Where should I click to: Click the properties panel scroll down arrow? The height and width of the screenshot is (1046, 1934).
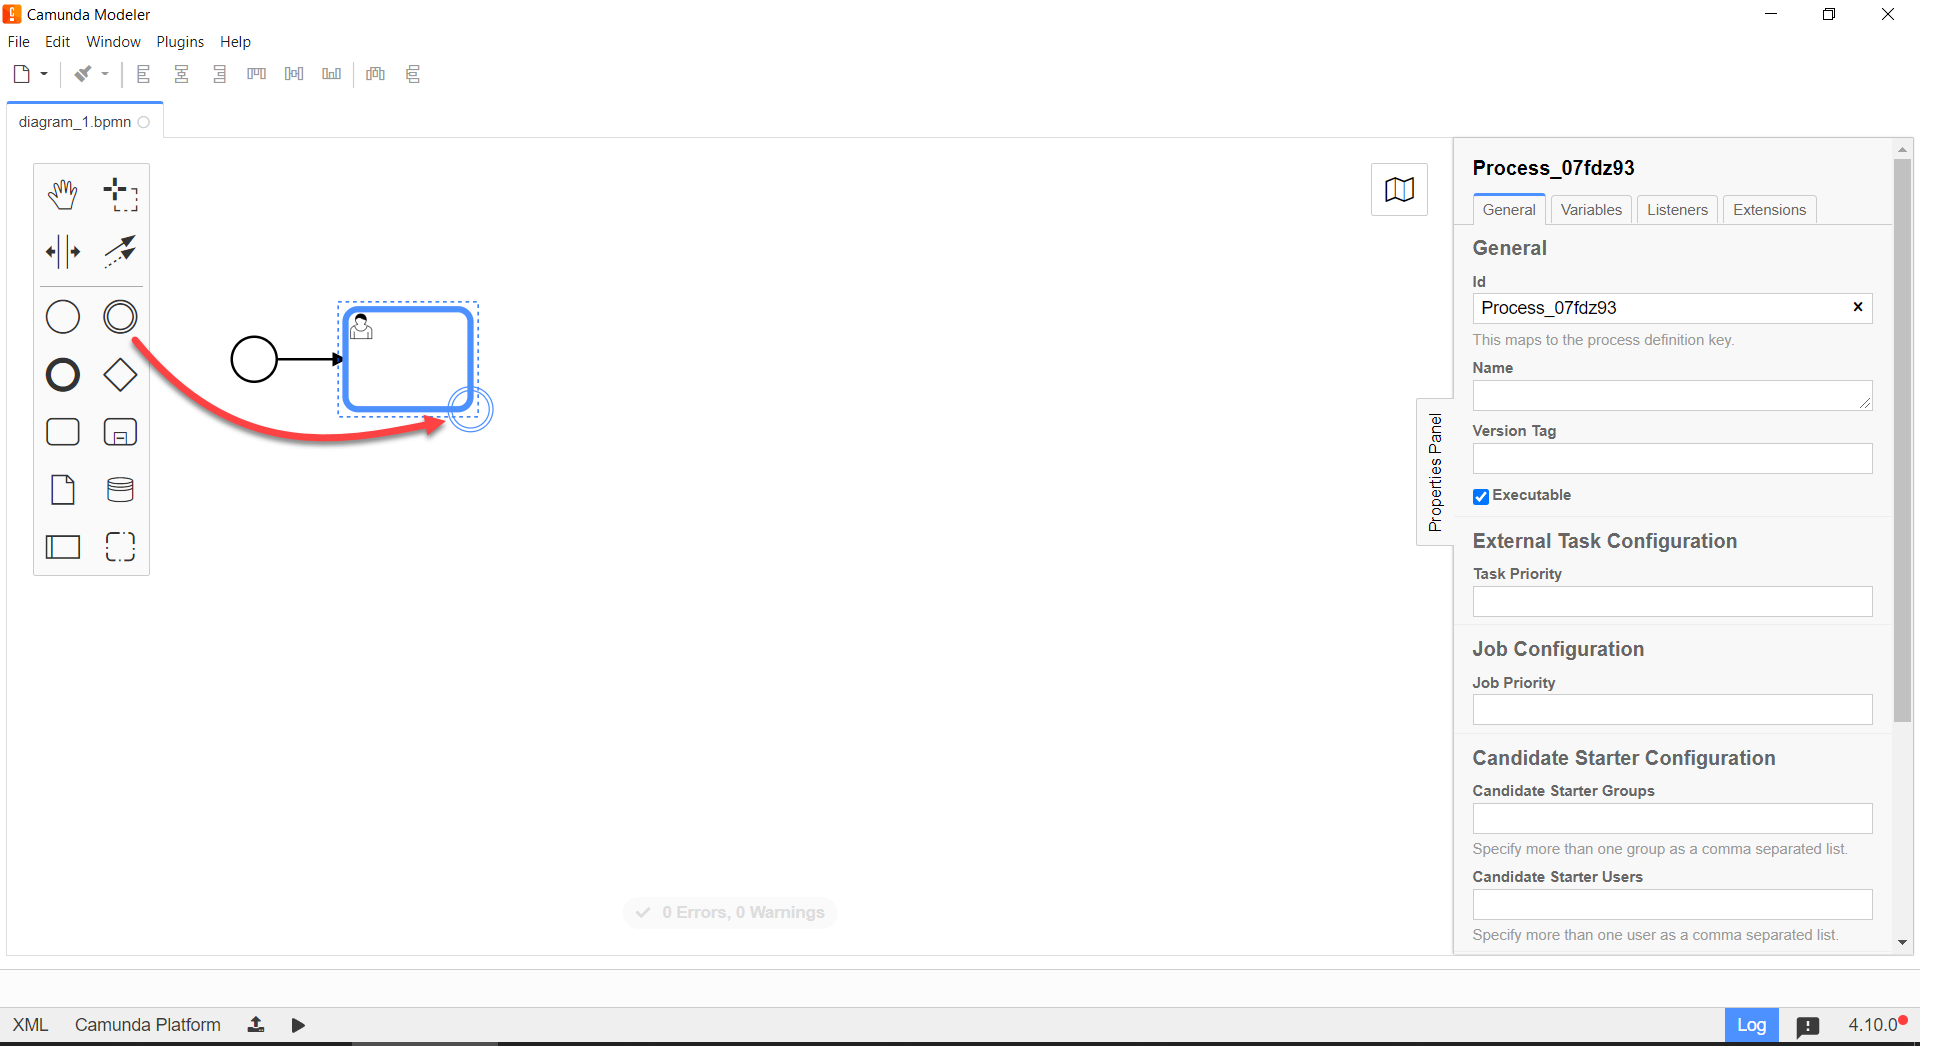1902,942
